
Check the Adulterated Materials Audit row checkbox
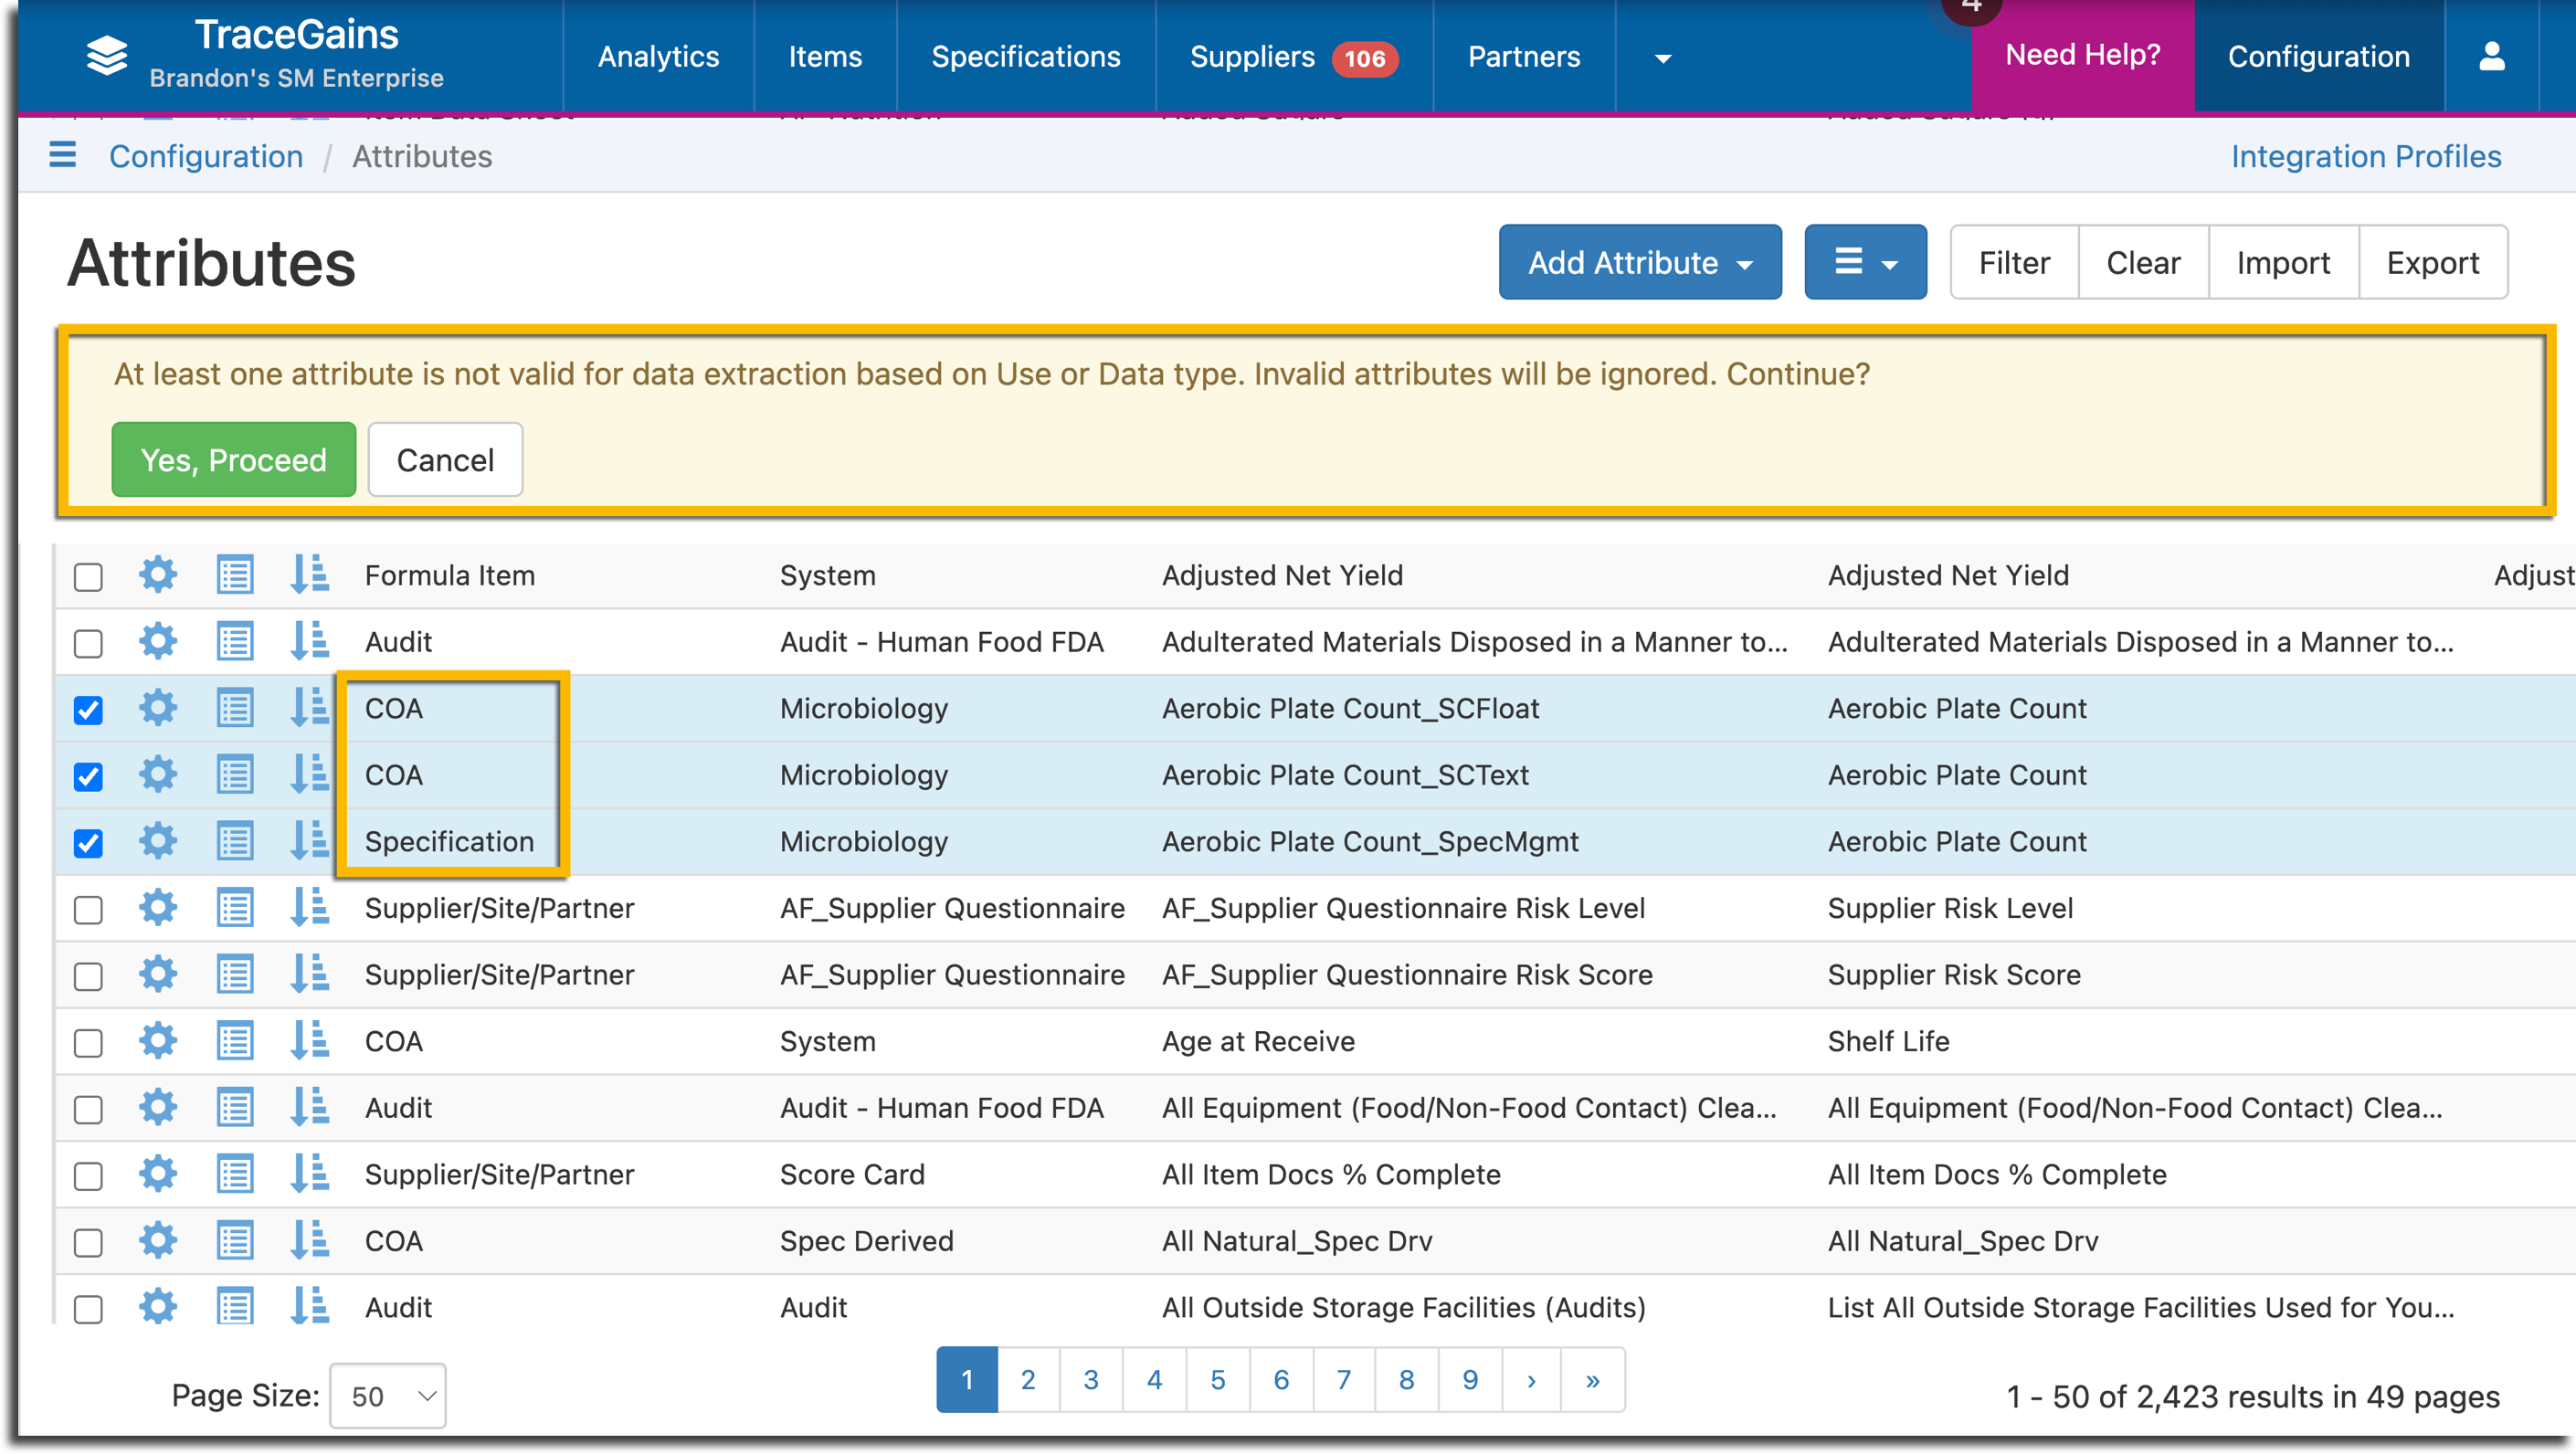(x=88, y=644)
